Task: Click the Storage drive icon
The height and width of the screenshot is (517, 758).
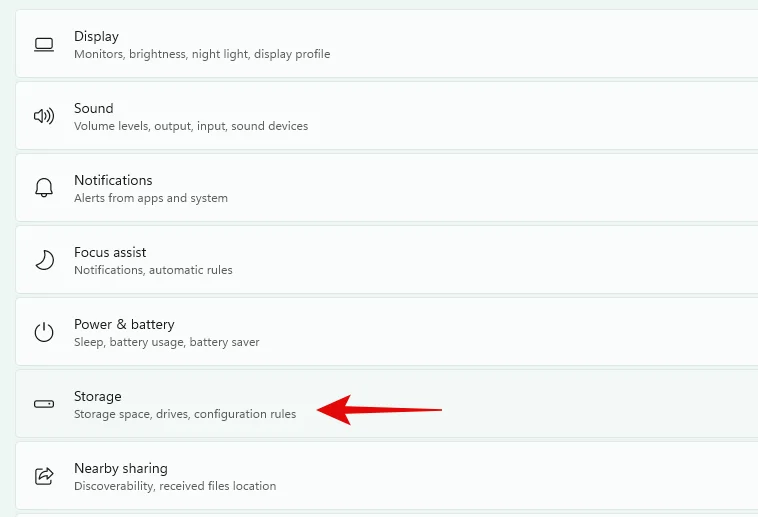Action: click(x=44, y=404)
